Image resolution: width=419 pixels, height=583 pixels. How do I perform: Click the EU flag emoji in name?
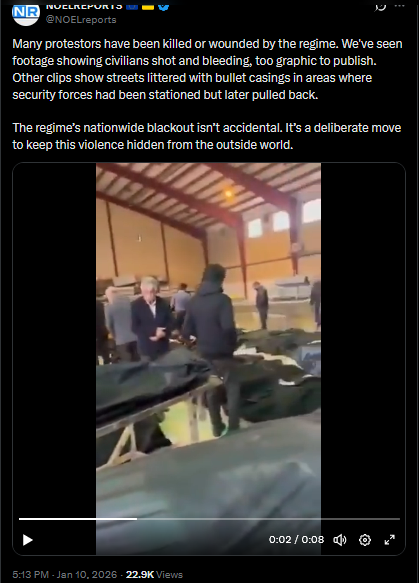(132, 6)
